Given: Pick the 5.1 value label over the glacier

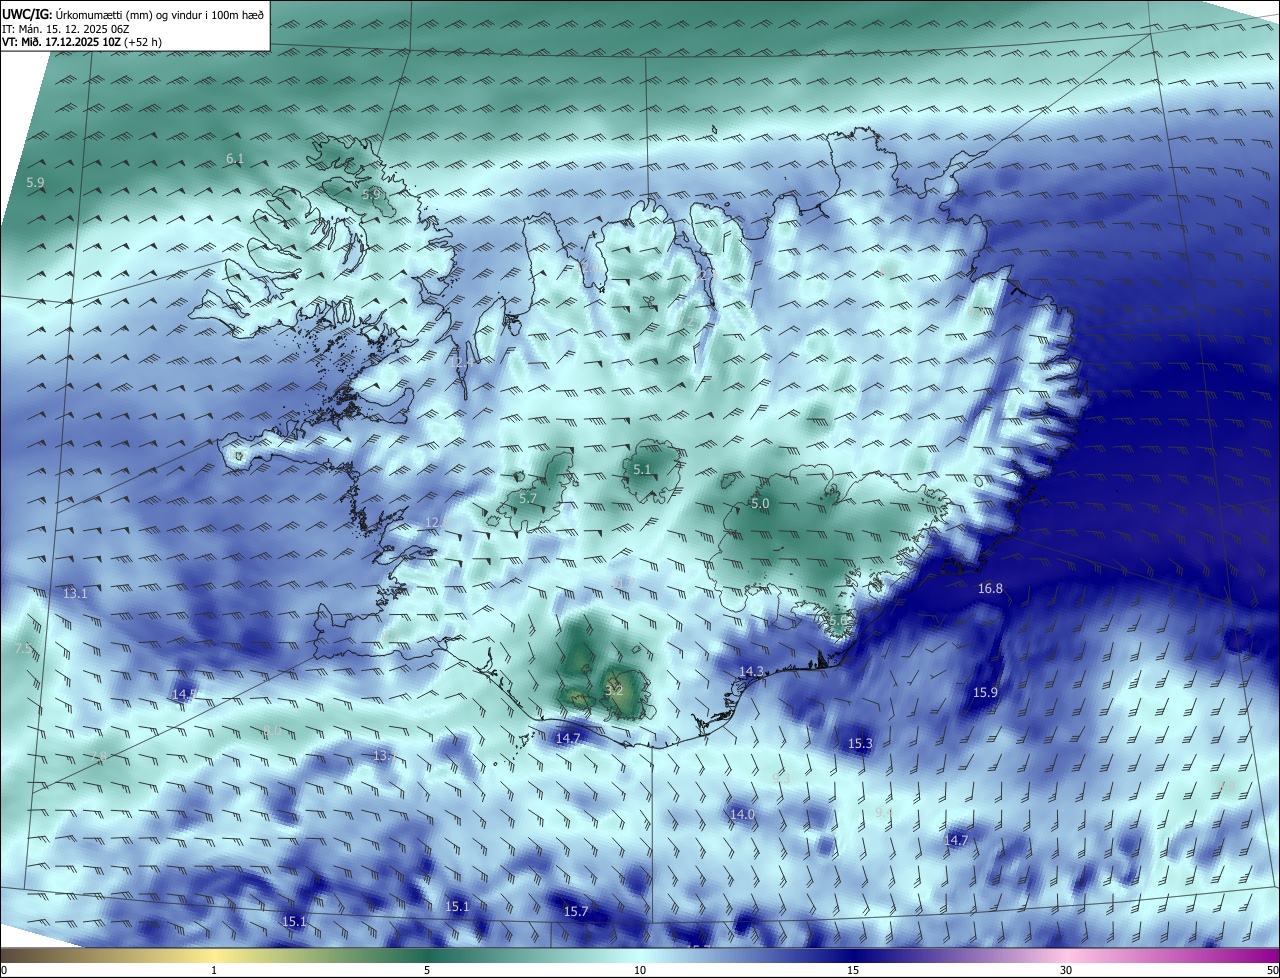Looking at the screenshot, I should [642, 470].
